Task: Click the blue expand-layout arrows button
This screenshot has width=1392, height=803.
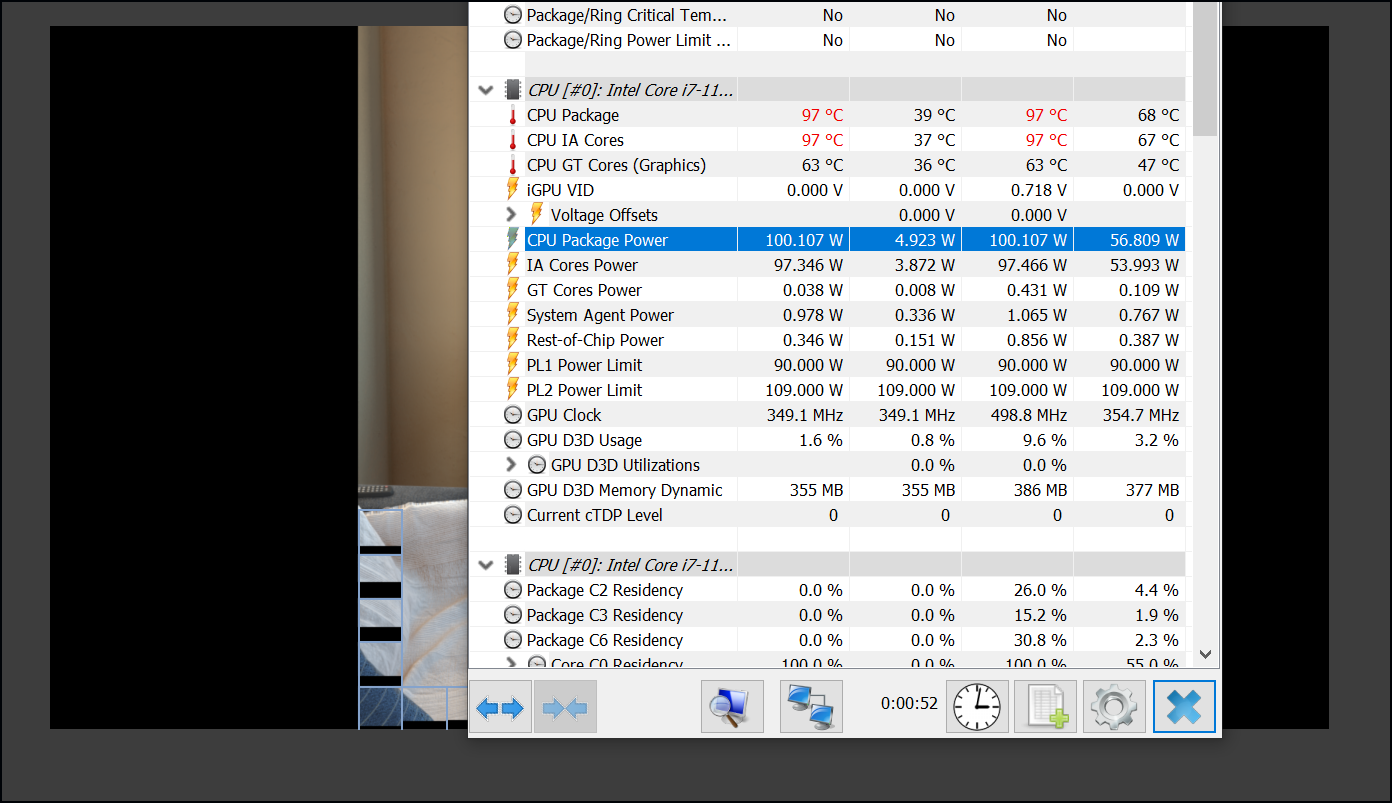Action: 500,708
